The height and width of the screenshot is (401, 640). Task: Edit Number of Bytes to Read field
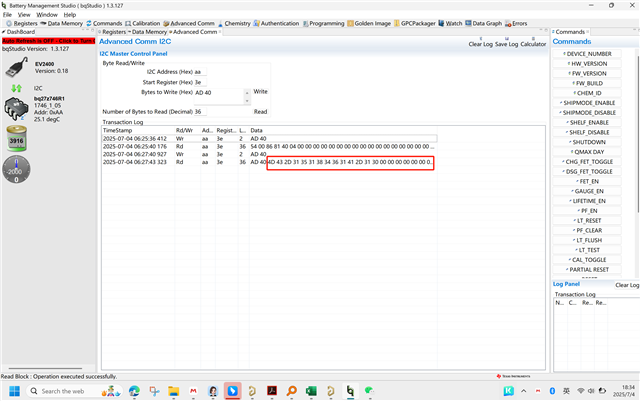pyautogui.click(x=200, y=111)
